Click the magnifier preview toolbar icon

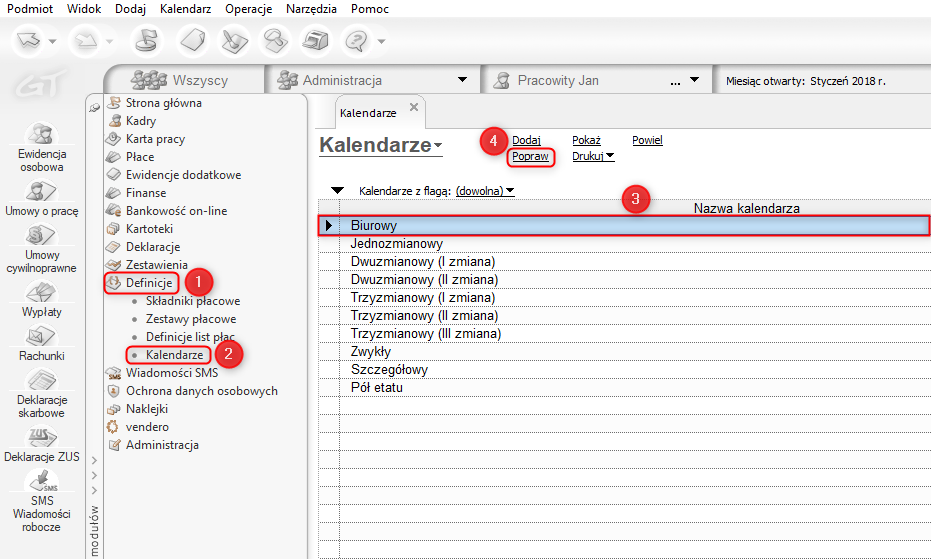point(276,41)
